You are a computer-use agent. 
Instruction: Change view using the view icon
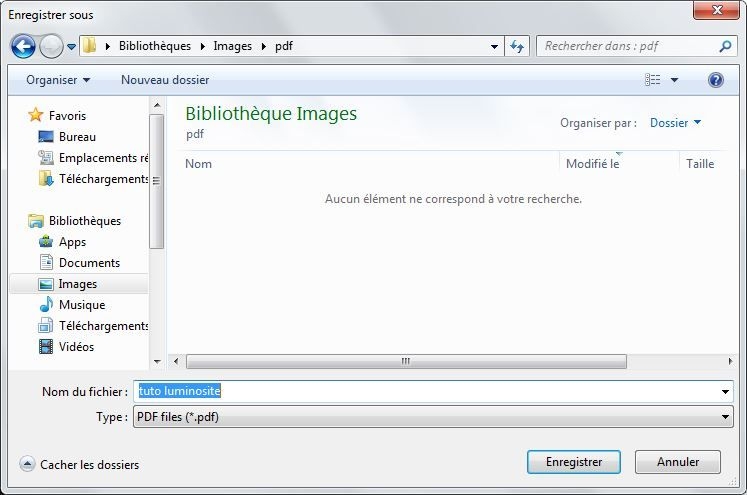click(653, 80)
